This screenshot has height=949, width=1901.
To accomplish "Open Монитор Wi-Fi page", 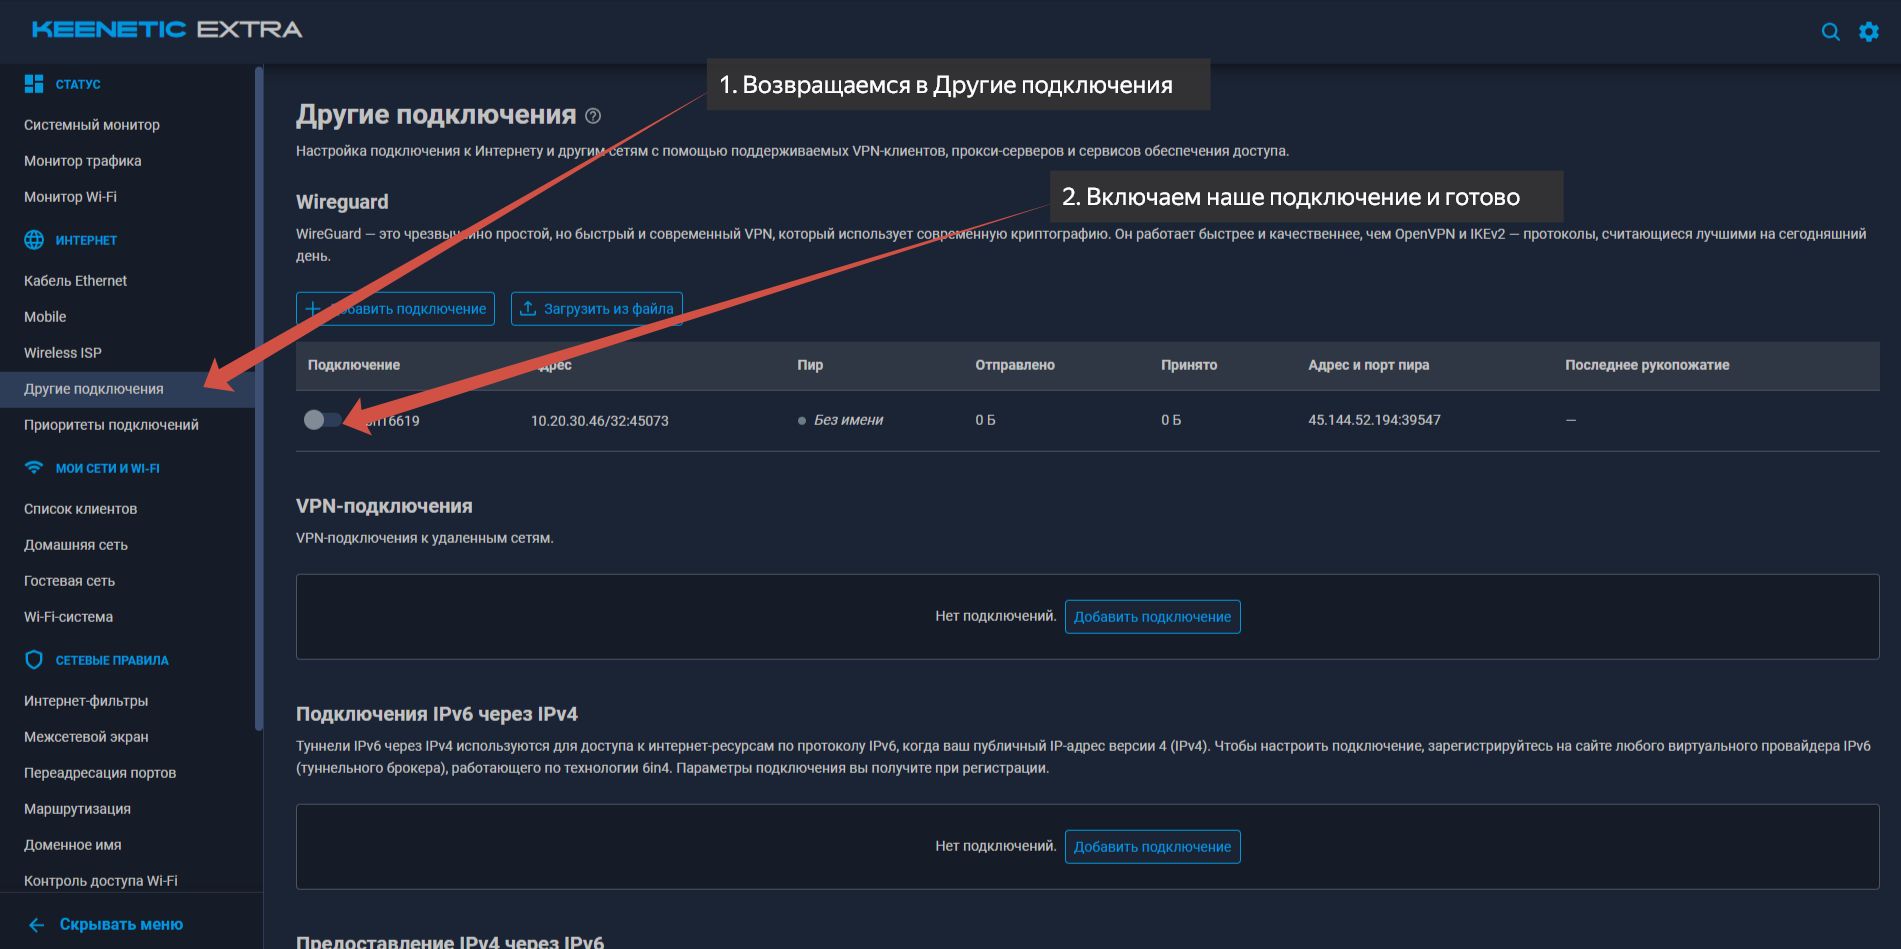I will [70, 197].
